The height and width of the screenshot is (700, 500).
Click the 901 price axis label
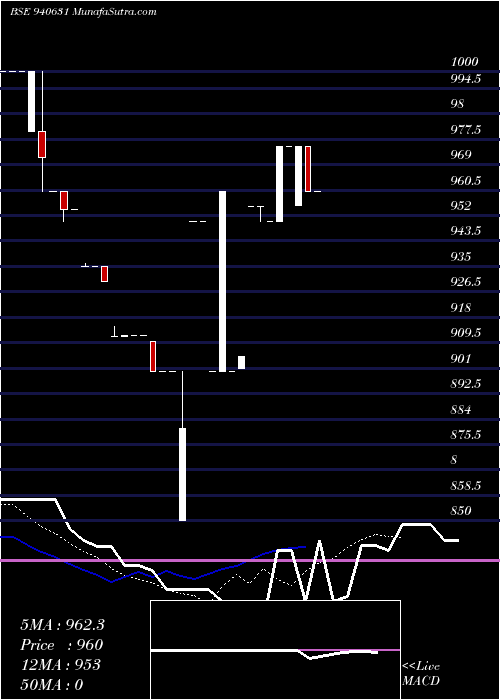point(461,358)
